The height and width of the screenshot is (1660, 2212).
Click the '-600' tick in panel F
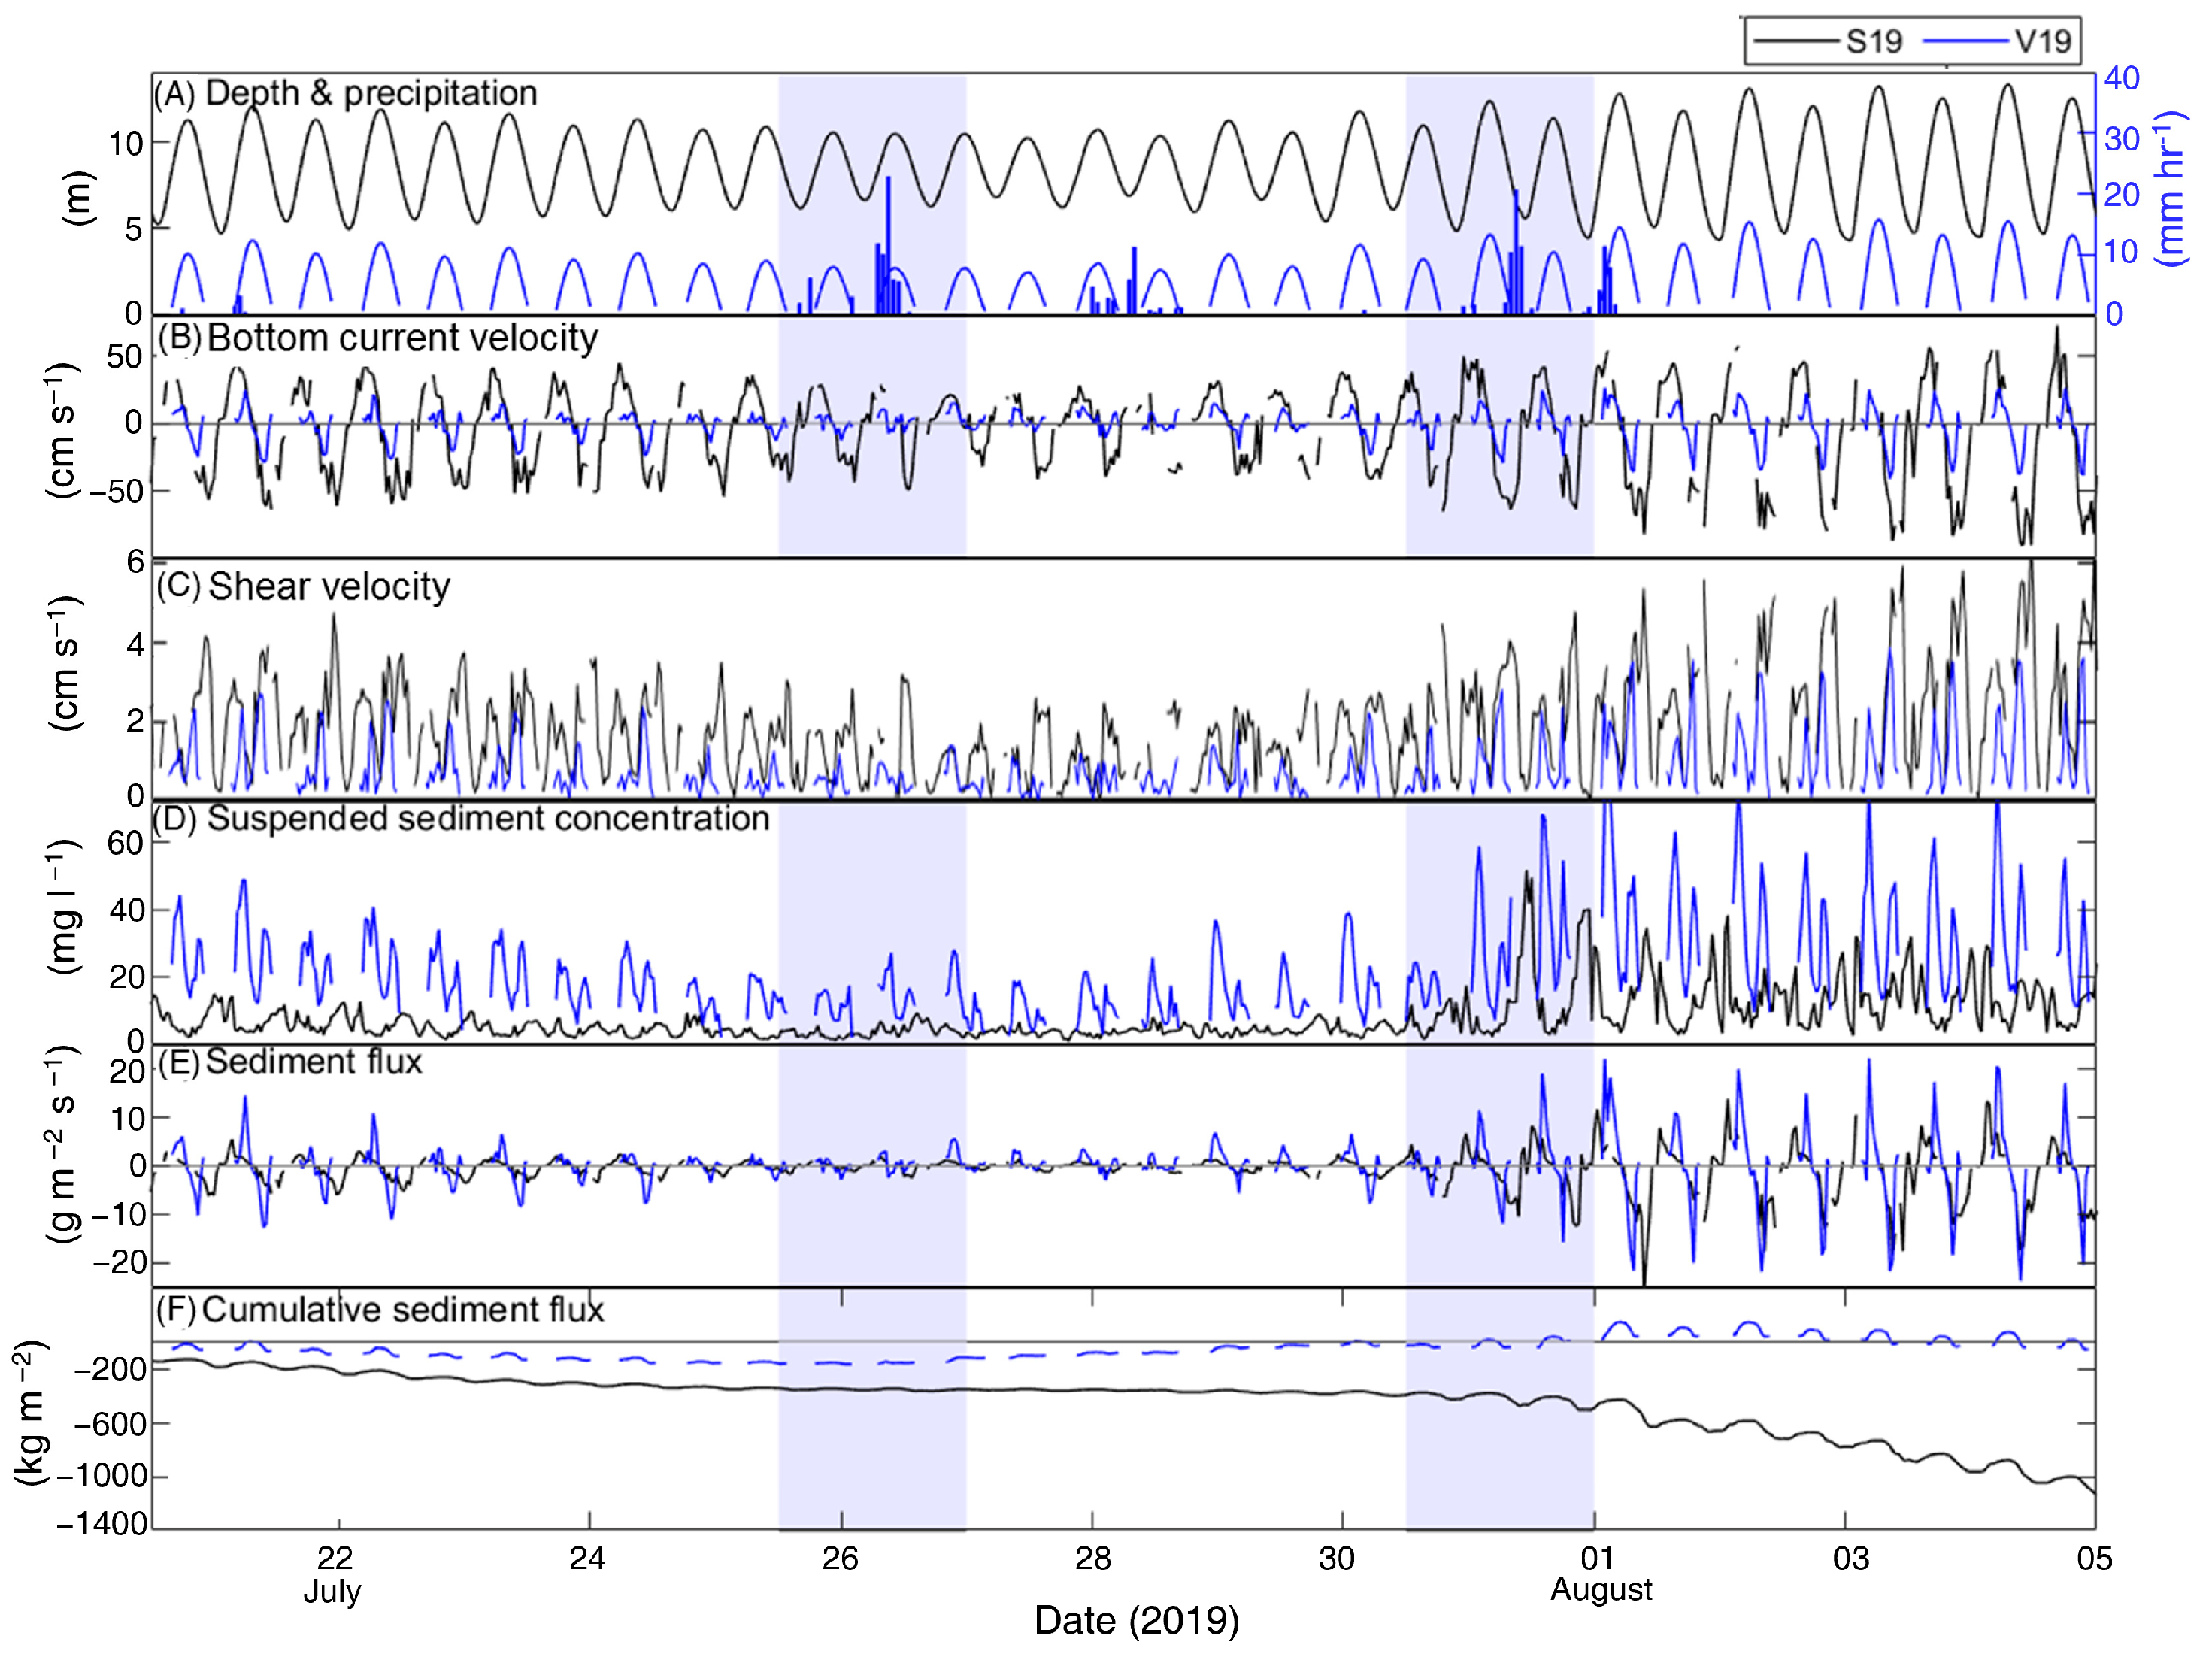pos(110,1423)
